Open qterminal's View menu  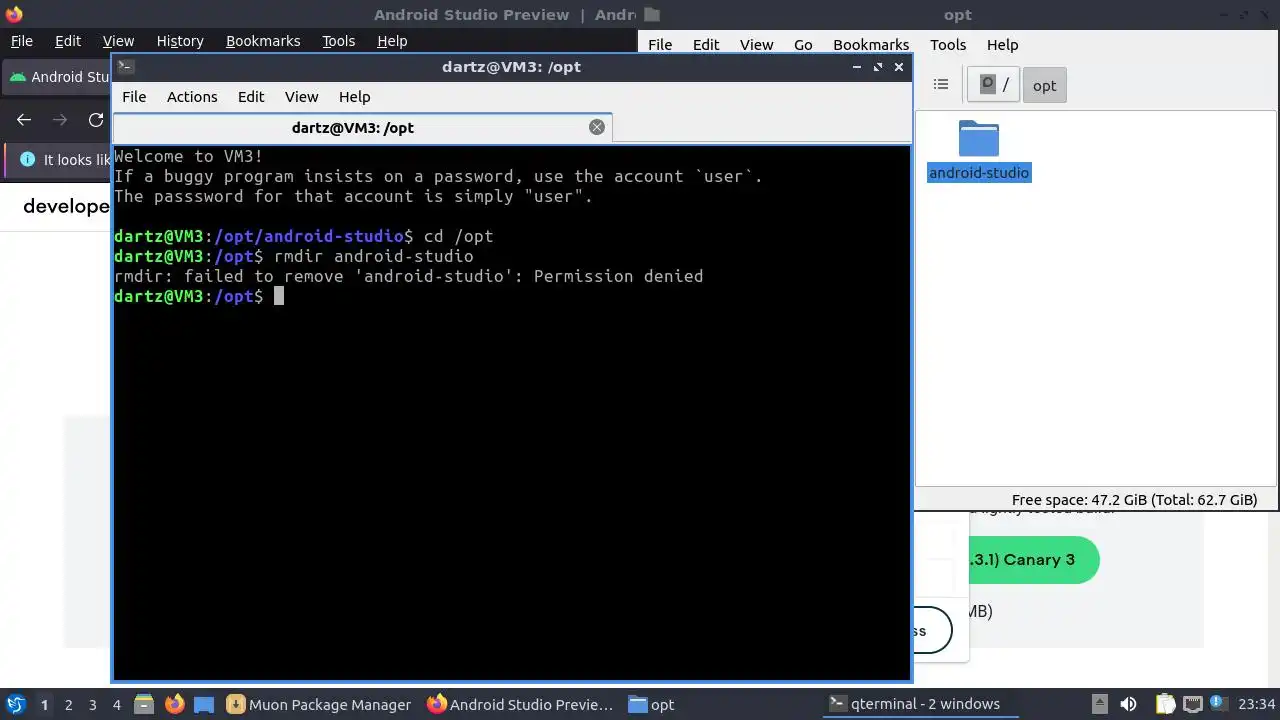[301, 97]
